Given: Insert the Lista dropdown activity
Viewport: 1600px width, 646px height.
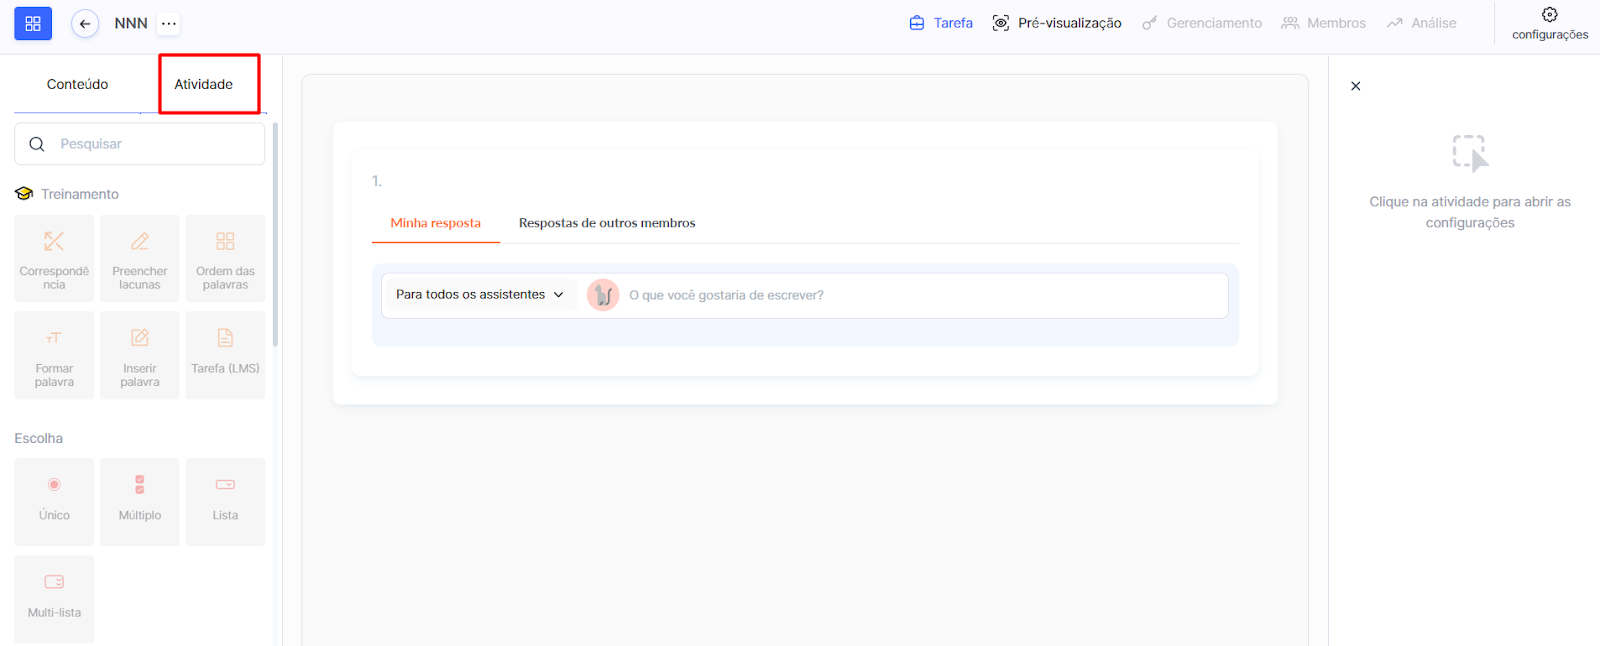Looking at the screenshot, I should [225, 501].
